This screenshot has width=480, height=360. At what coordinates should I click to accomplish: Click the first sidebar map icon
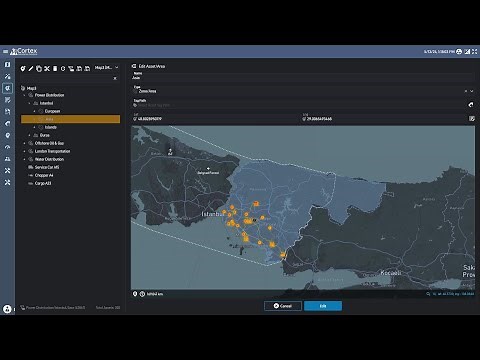click(7, 64)
